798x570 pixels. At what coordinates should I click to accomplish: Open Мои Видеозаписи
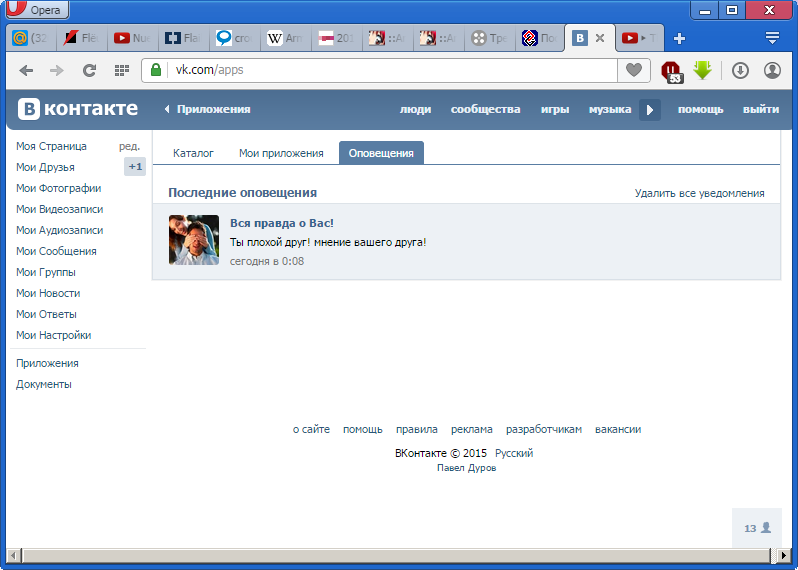[60, 209]
